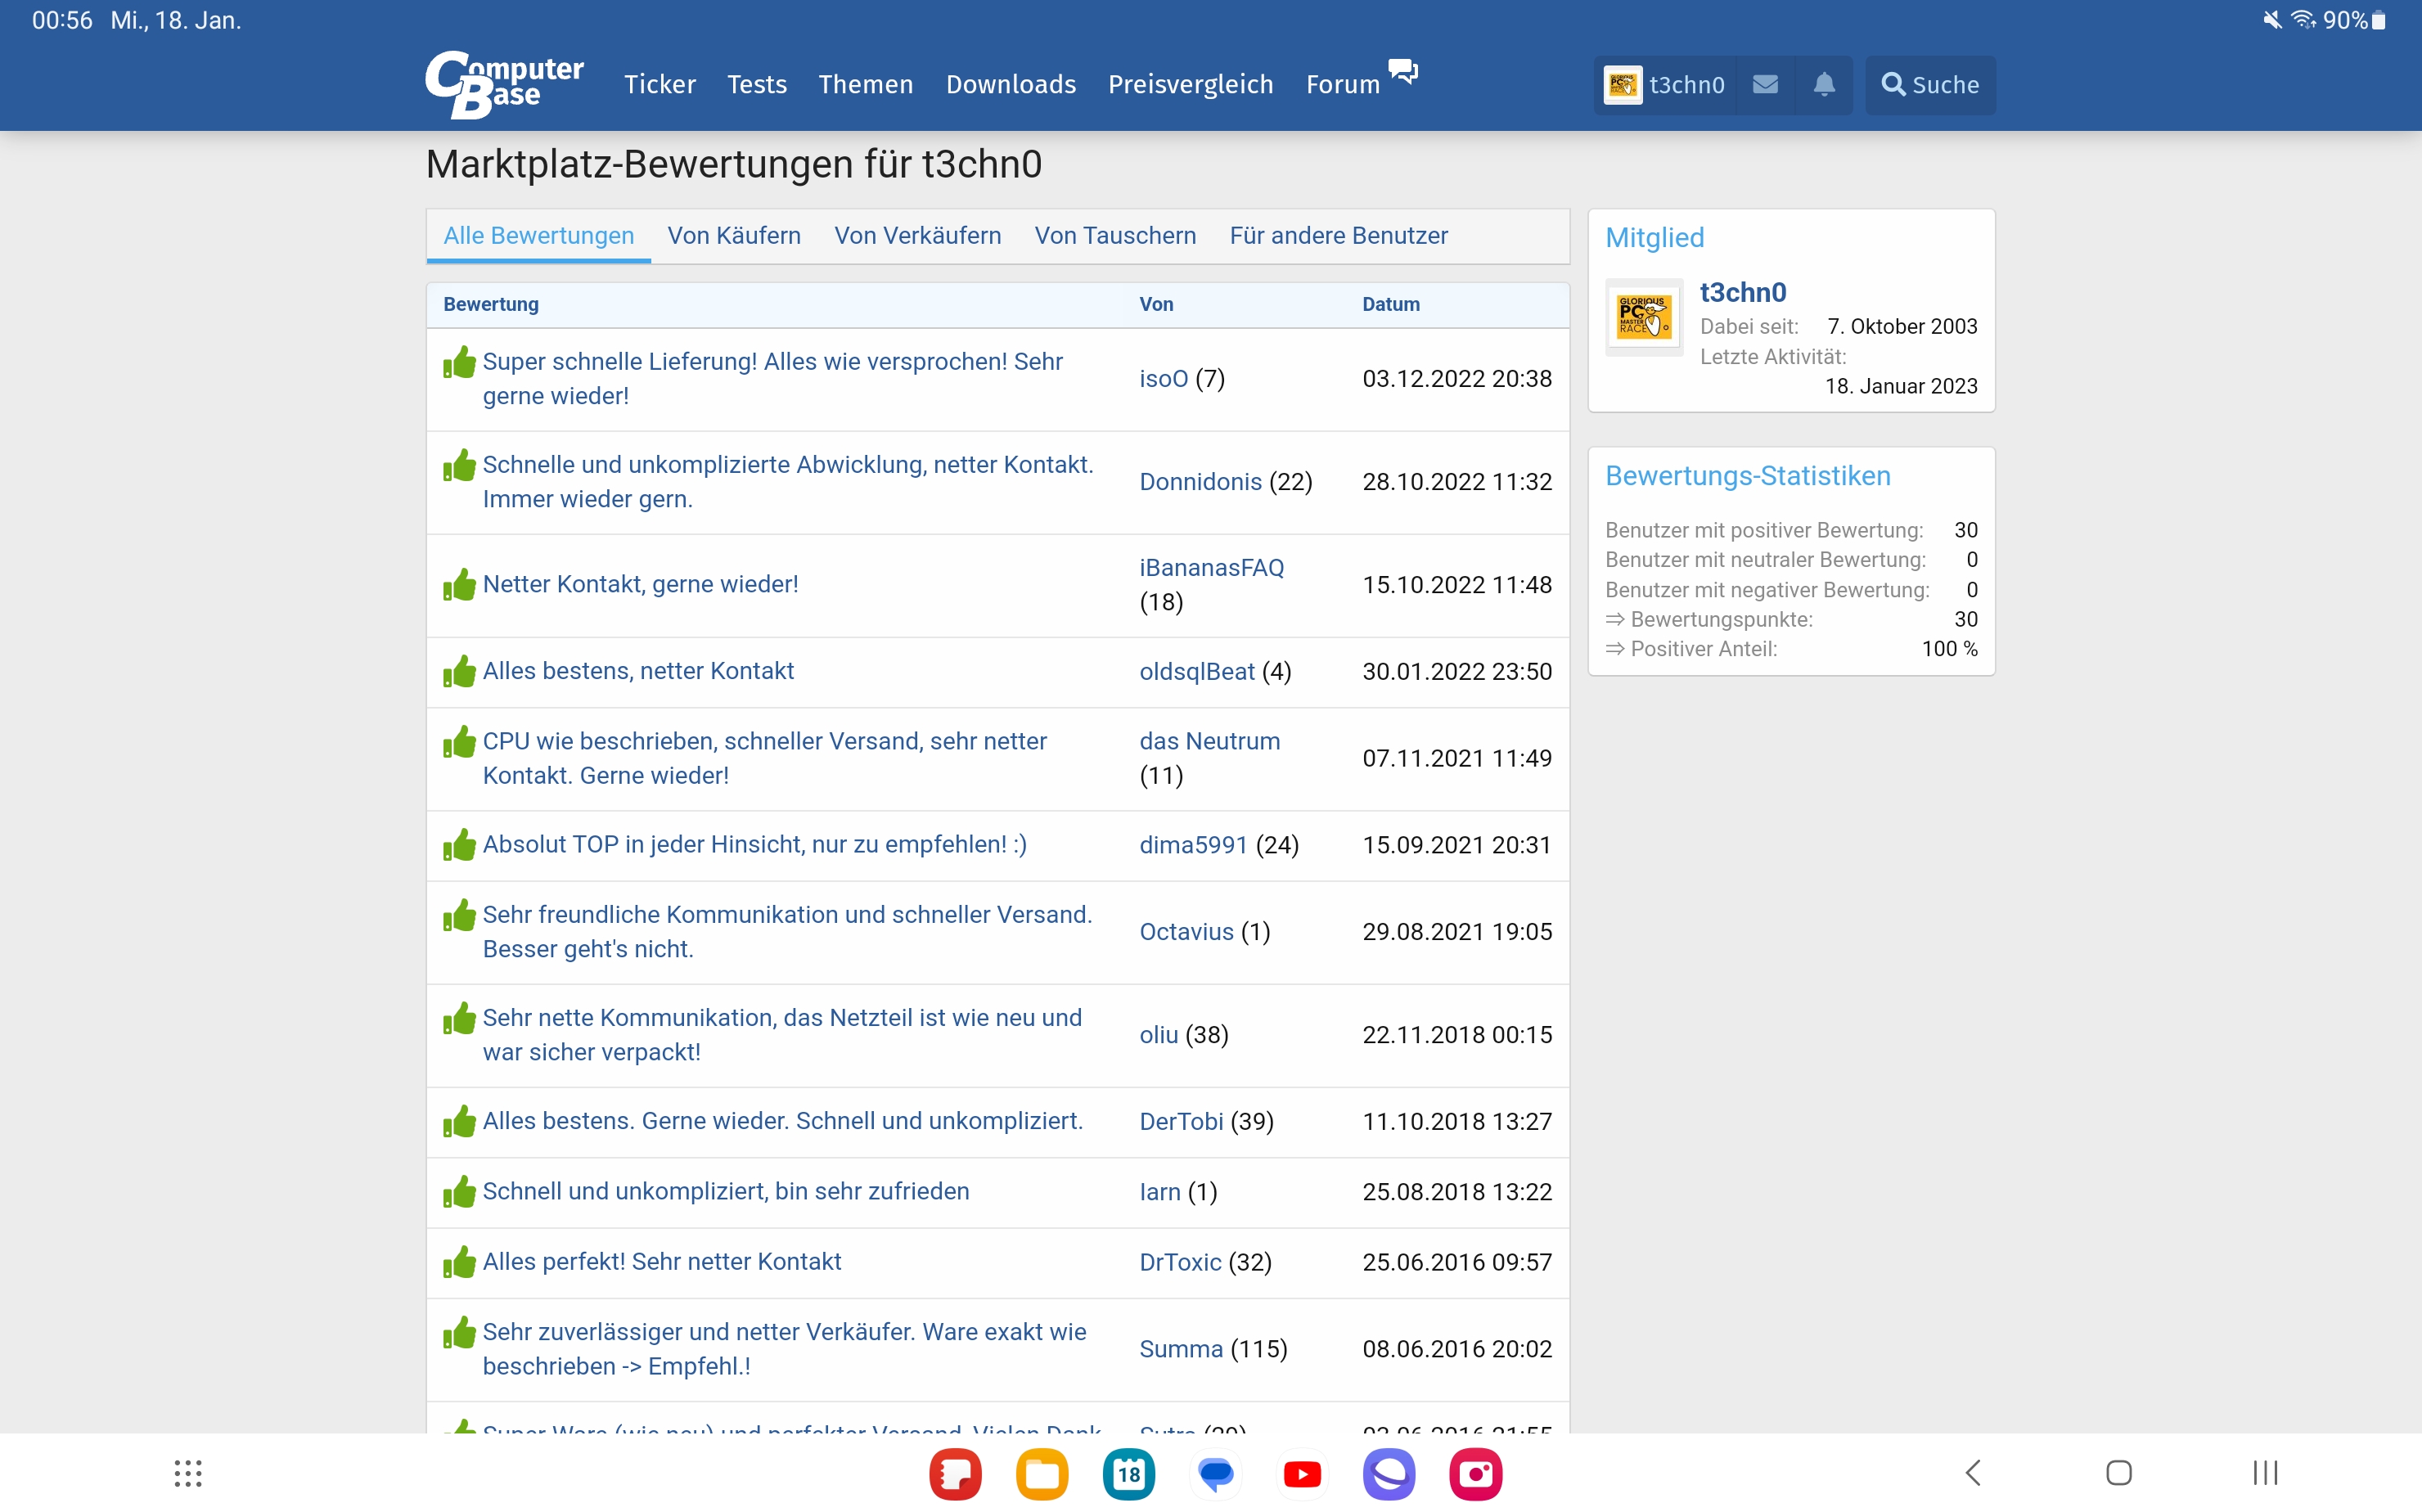Click t3chn0 avatar thumbnail in Mitglied box
This screenshot has width=2422, height=1512.
click(1644, 317)
